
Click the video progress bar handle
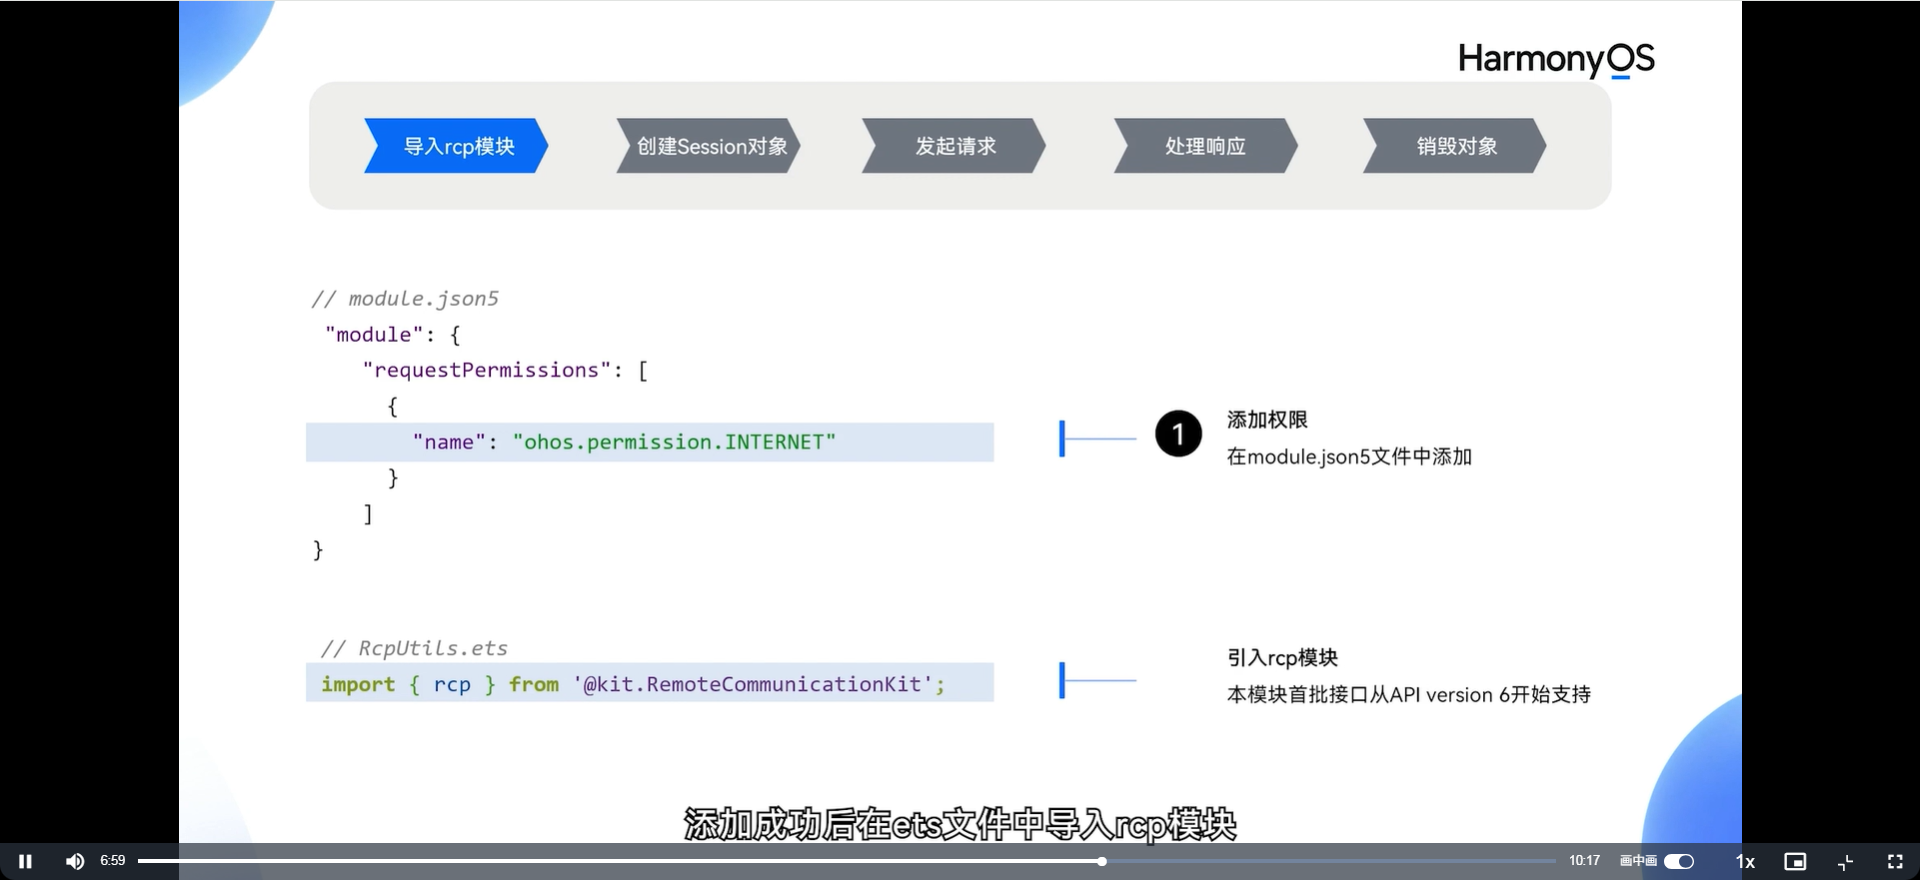[1101, 861]
